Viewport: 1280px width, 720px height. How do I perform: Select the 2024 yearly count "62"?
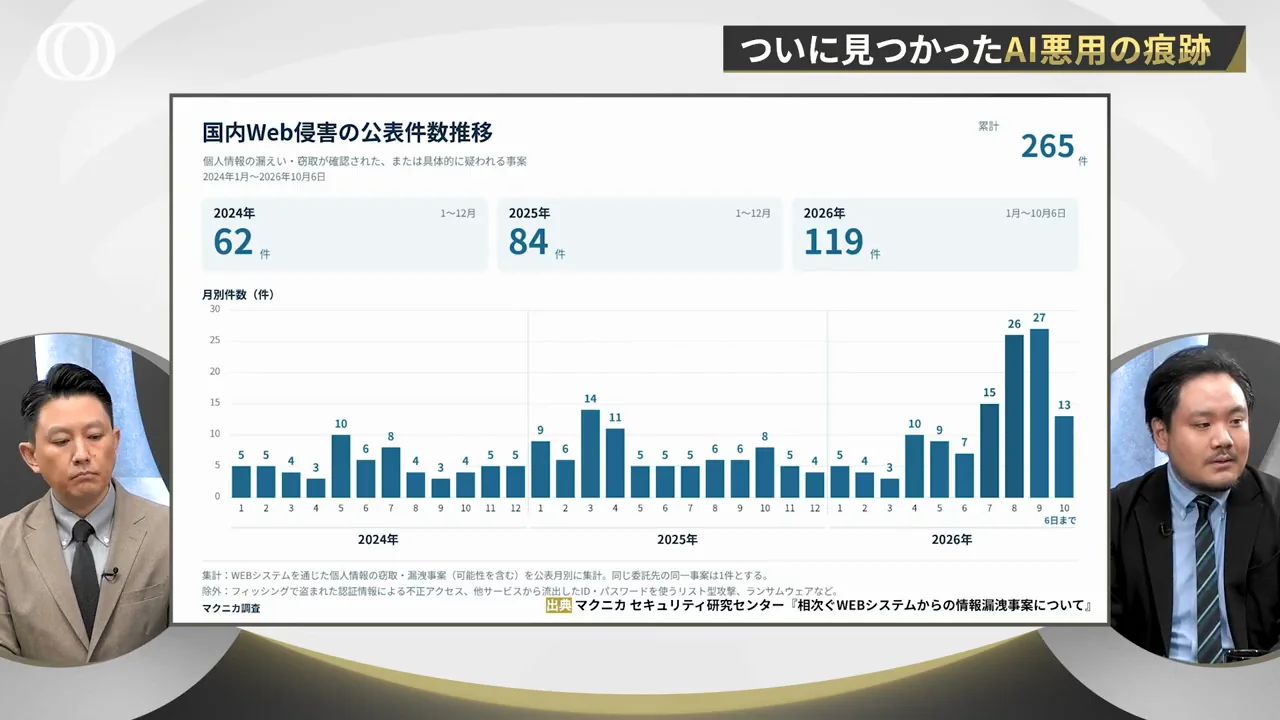point(233,242)
